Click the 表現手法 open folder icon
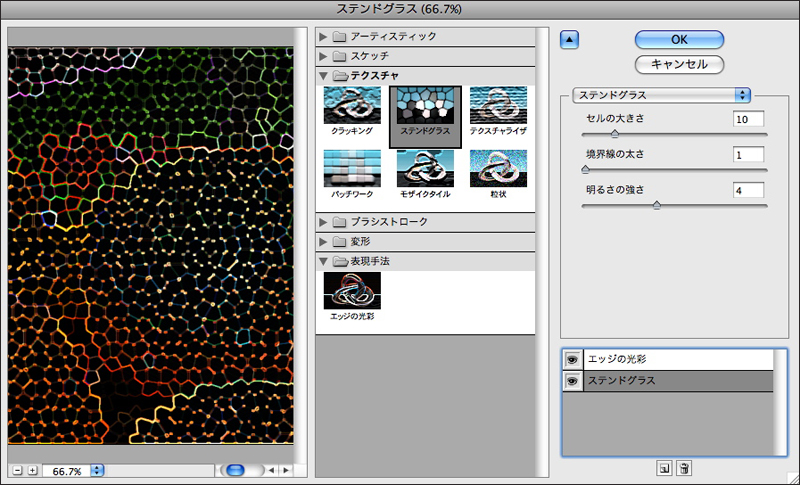Screen dimensions: 800x485 tap(340, 261)
